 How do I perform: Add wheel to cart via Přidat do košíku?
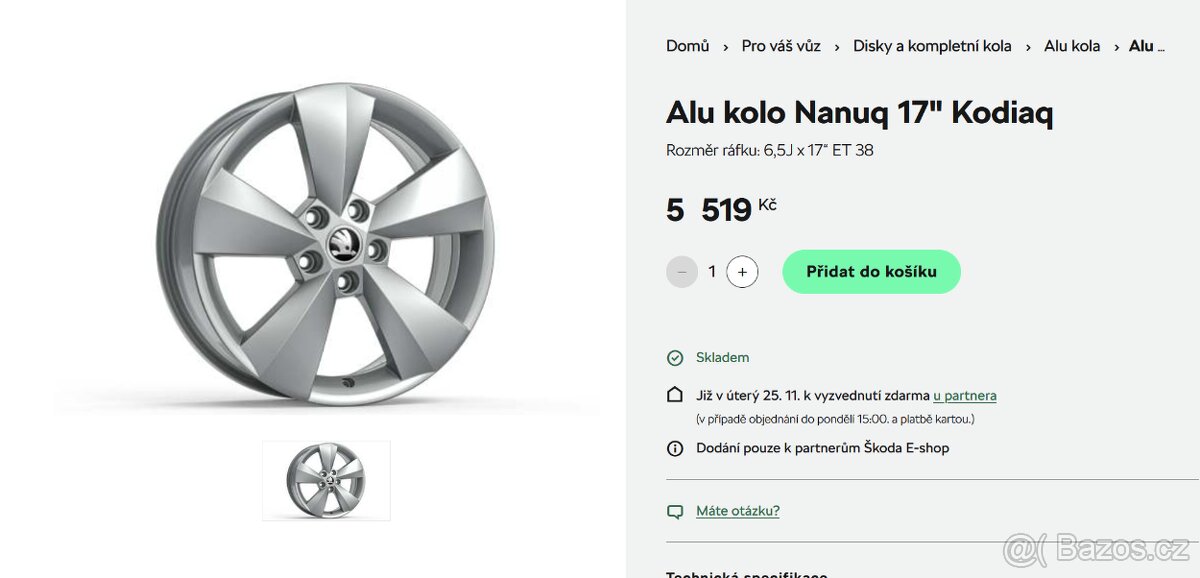871,271
